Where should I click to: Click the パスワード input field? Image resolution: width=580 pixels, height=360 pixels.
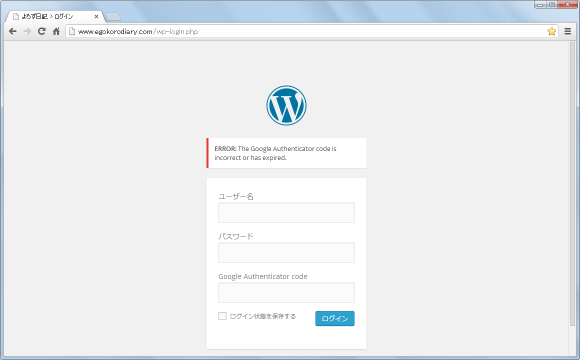point(286,252)
